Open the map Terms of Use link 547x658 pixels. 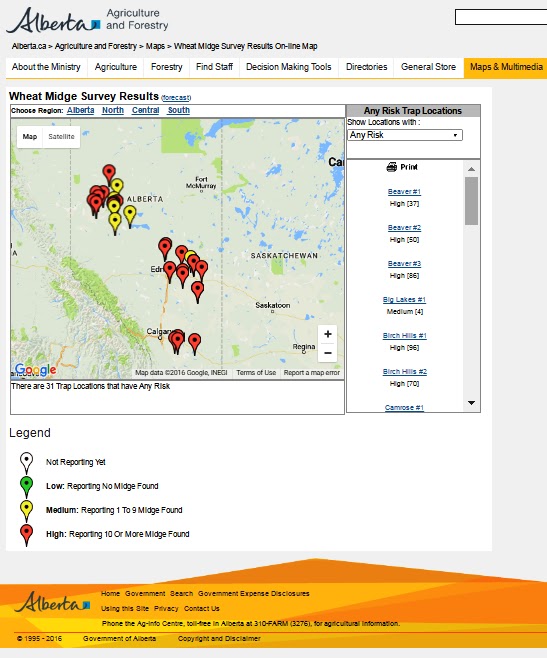[256, 373]
